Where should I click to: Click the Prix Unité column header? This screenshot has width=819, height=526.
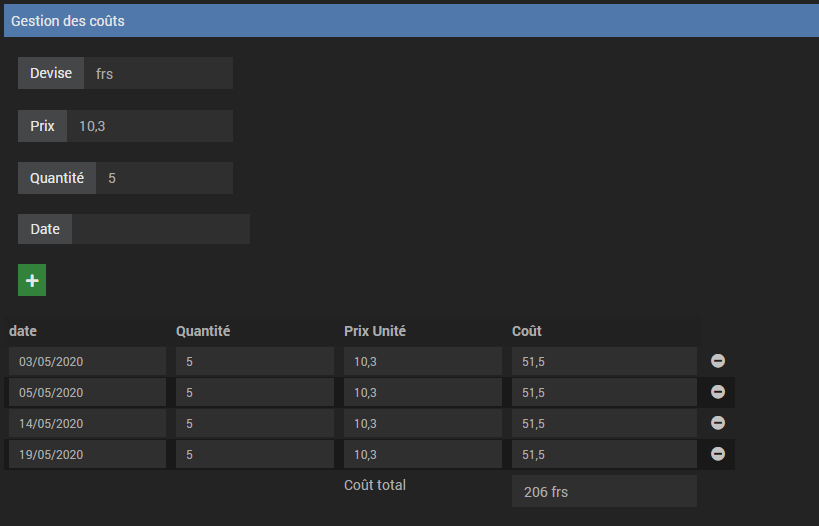pyautogui.click(x=375, y=331)
